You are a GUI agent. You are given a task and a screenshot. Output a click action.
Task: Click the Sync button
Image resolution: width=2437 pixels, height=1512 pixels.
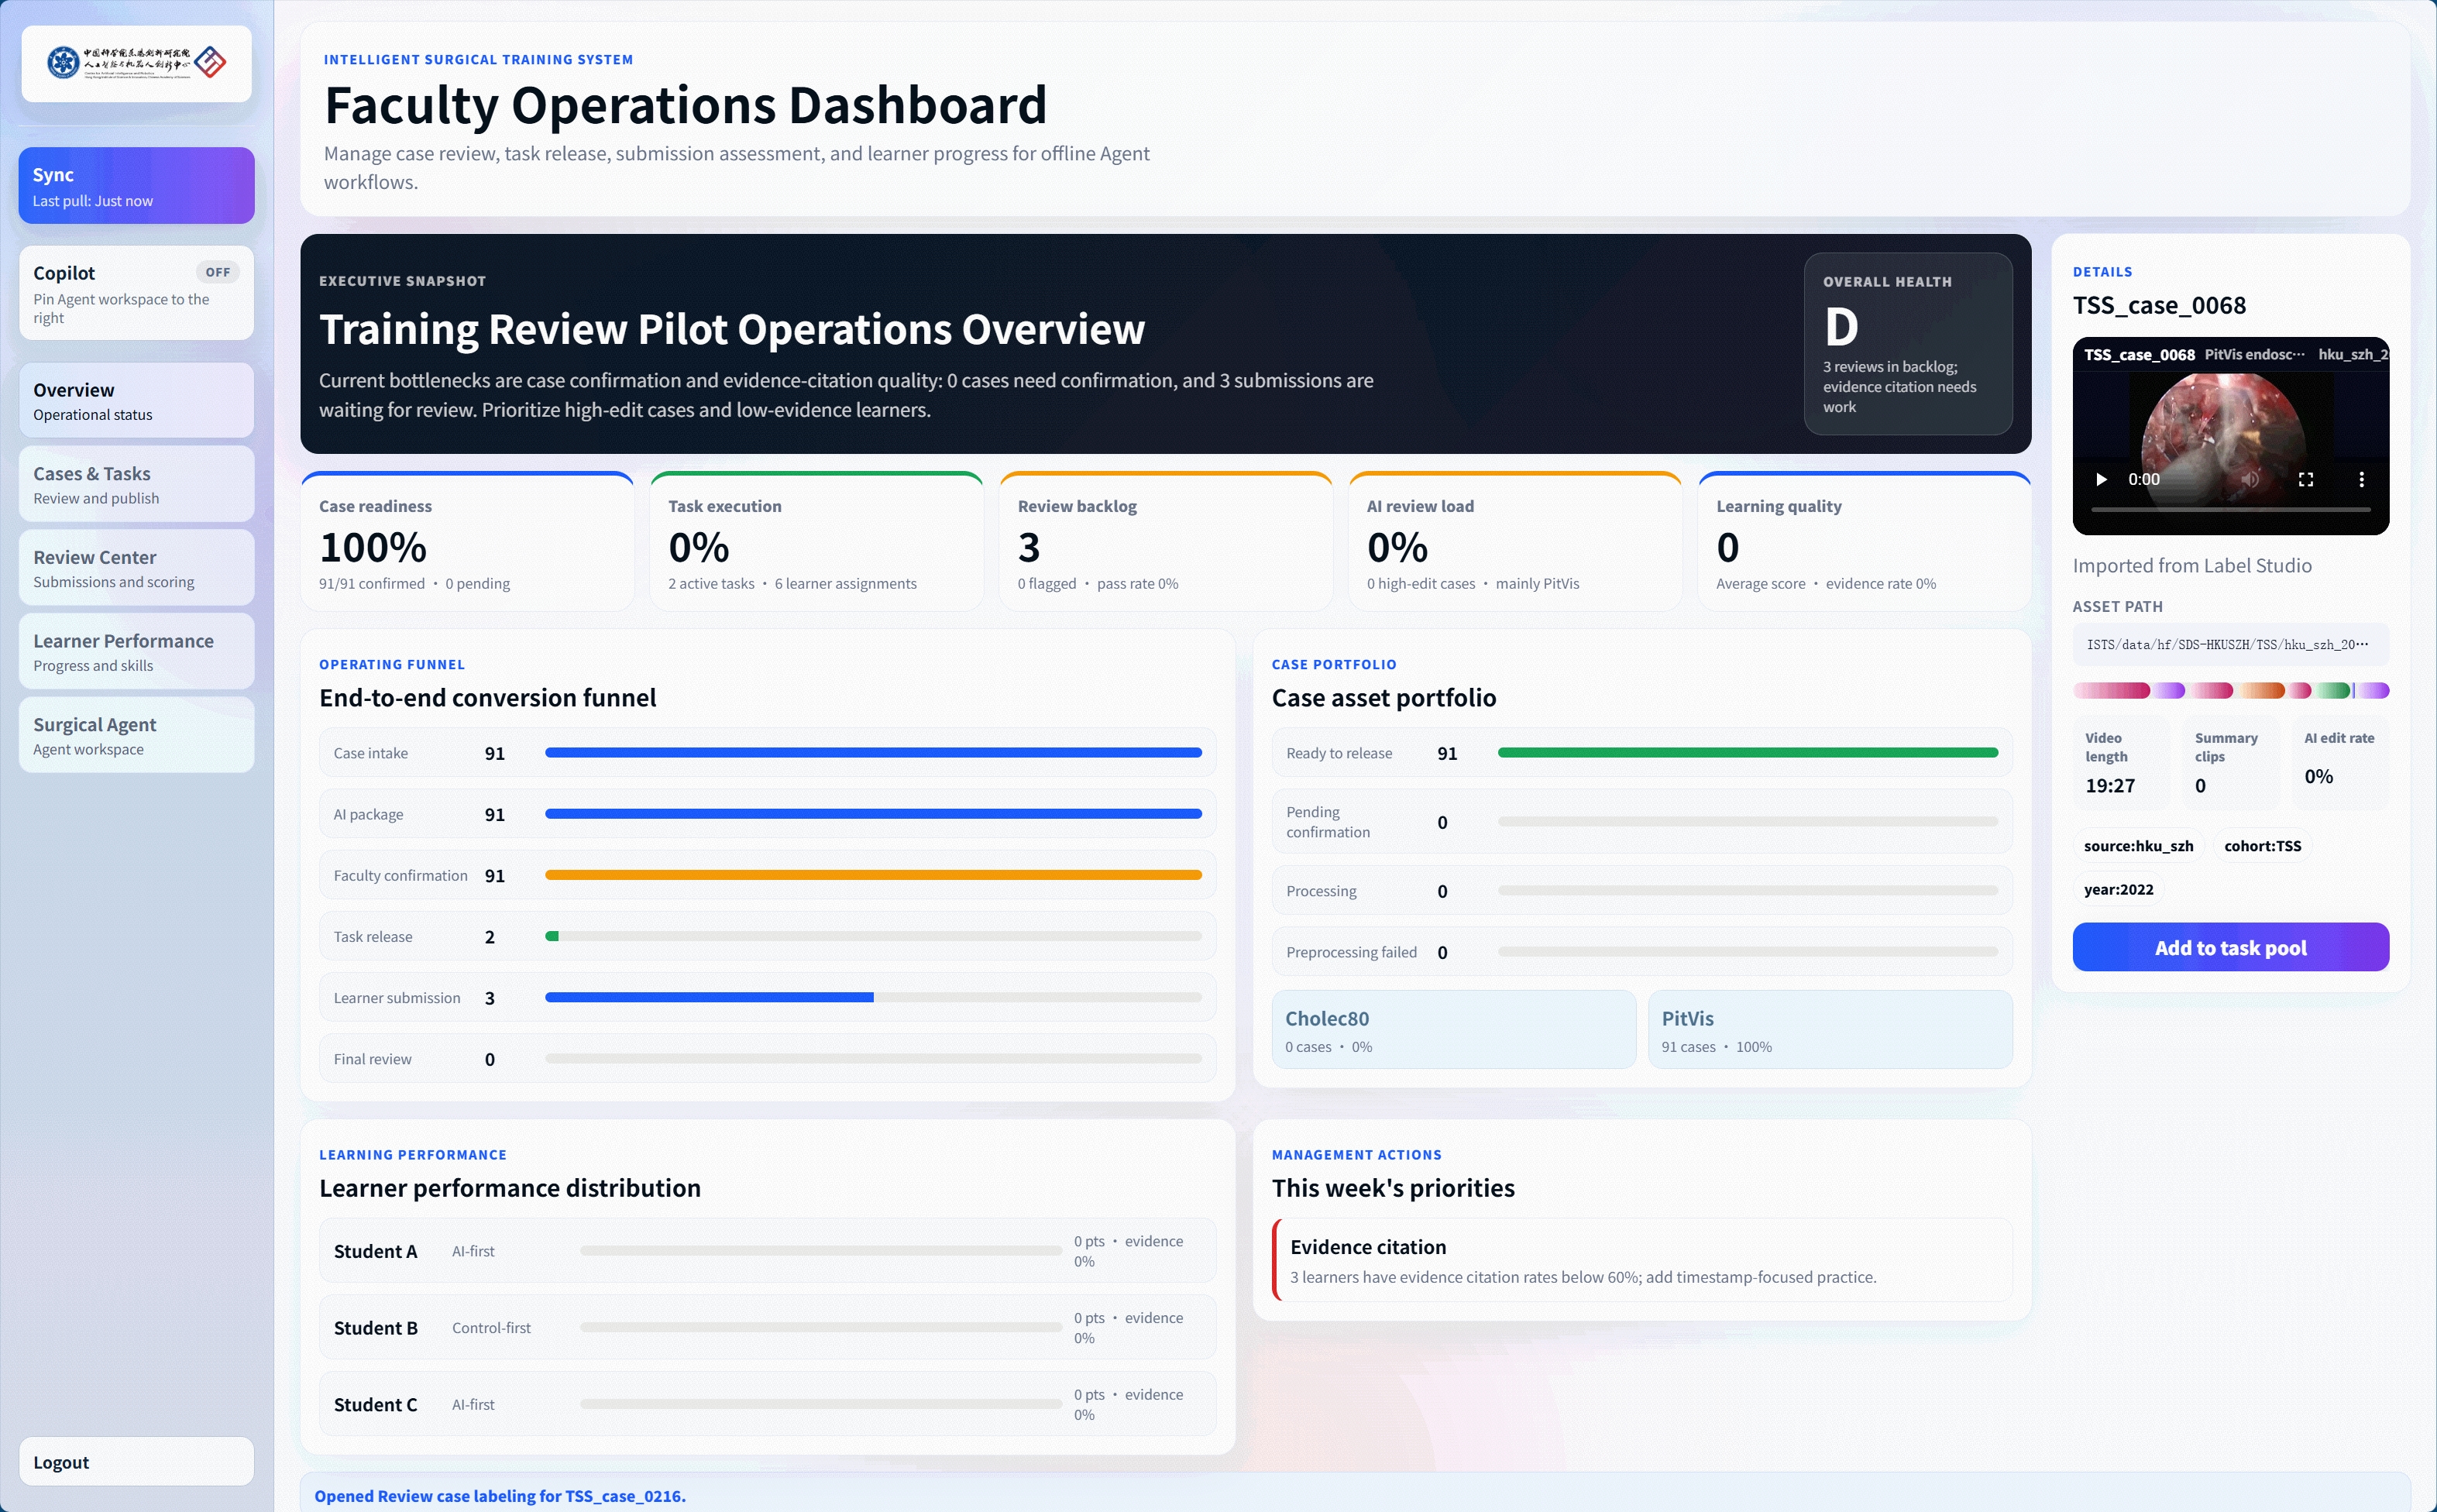(137, 185)
